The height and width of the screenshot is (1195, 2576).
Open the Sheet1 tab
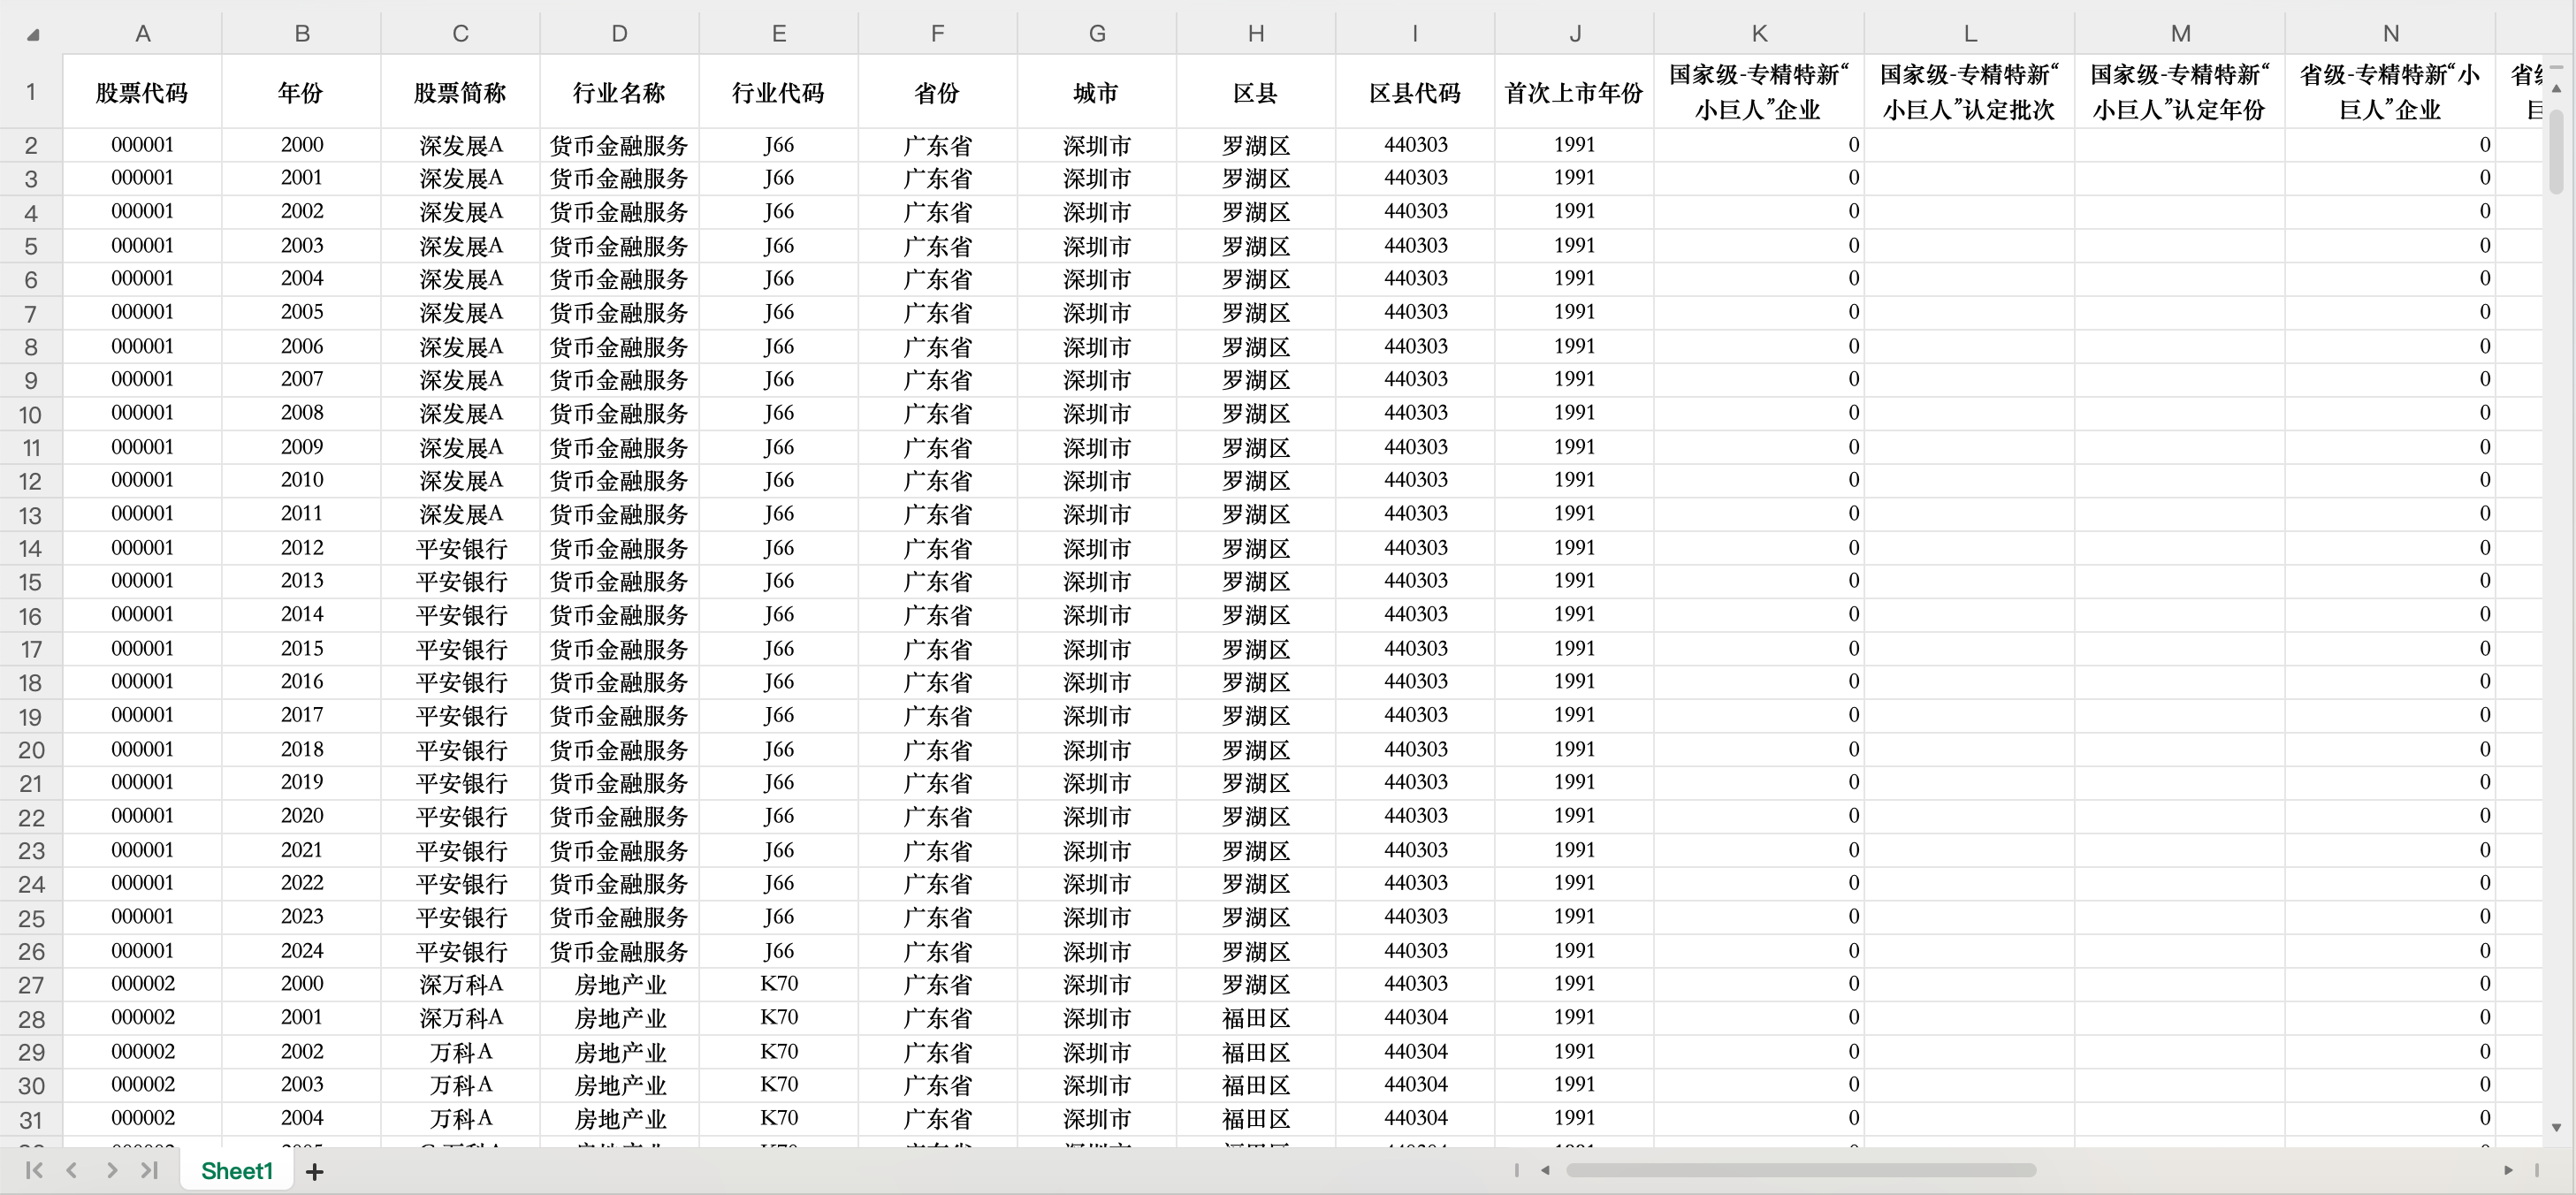click(237, 1170)
